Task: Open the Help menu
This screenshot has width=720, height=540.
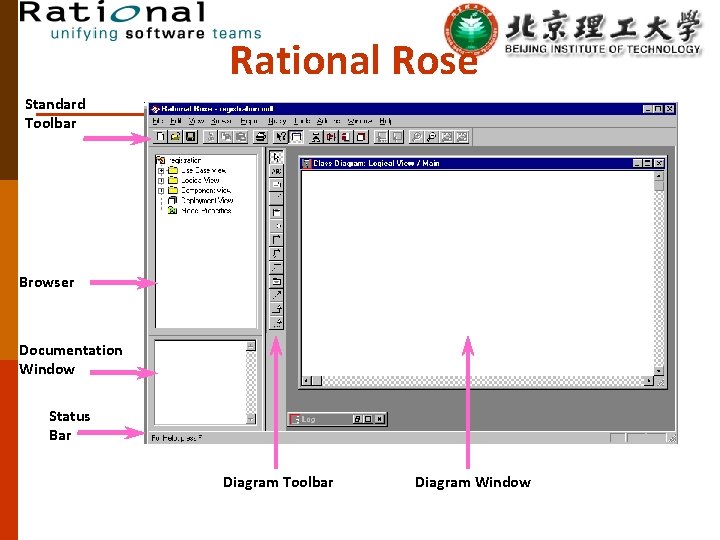Action: pyautogui.click(x=385, y=121)
